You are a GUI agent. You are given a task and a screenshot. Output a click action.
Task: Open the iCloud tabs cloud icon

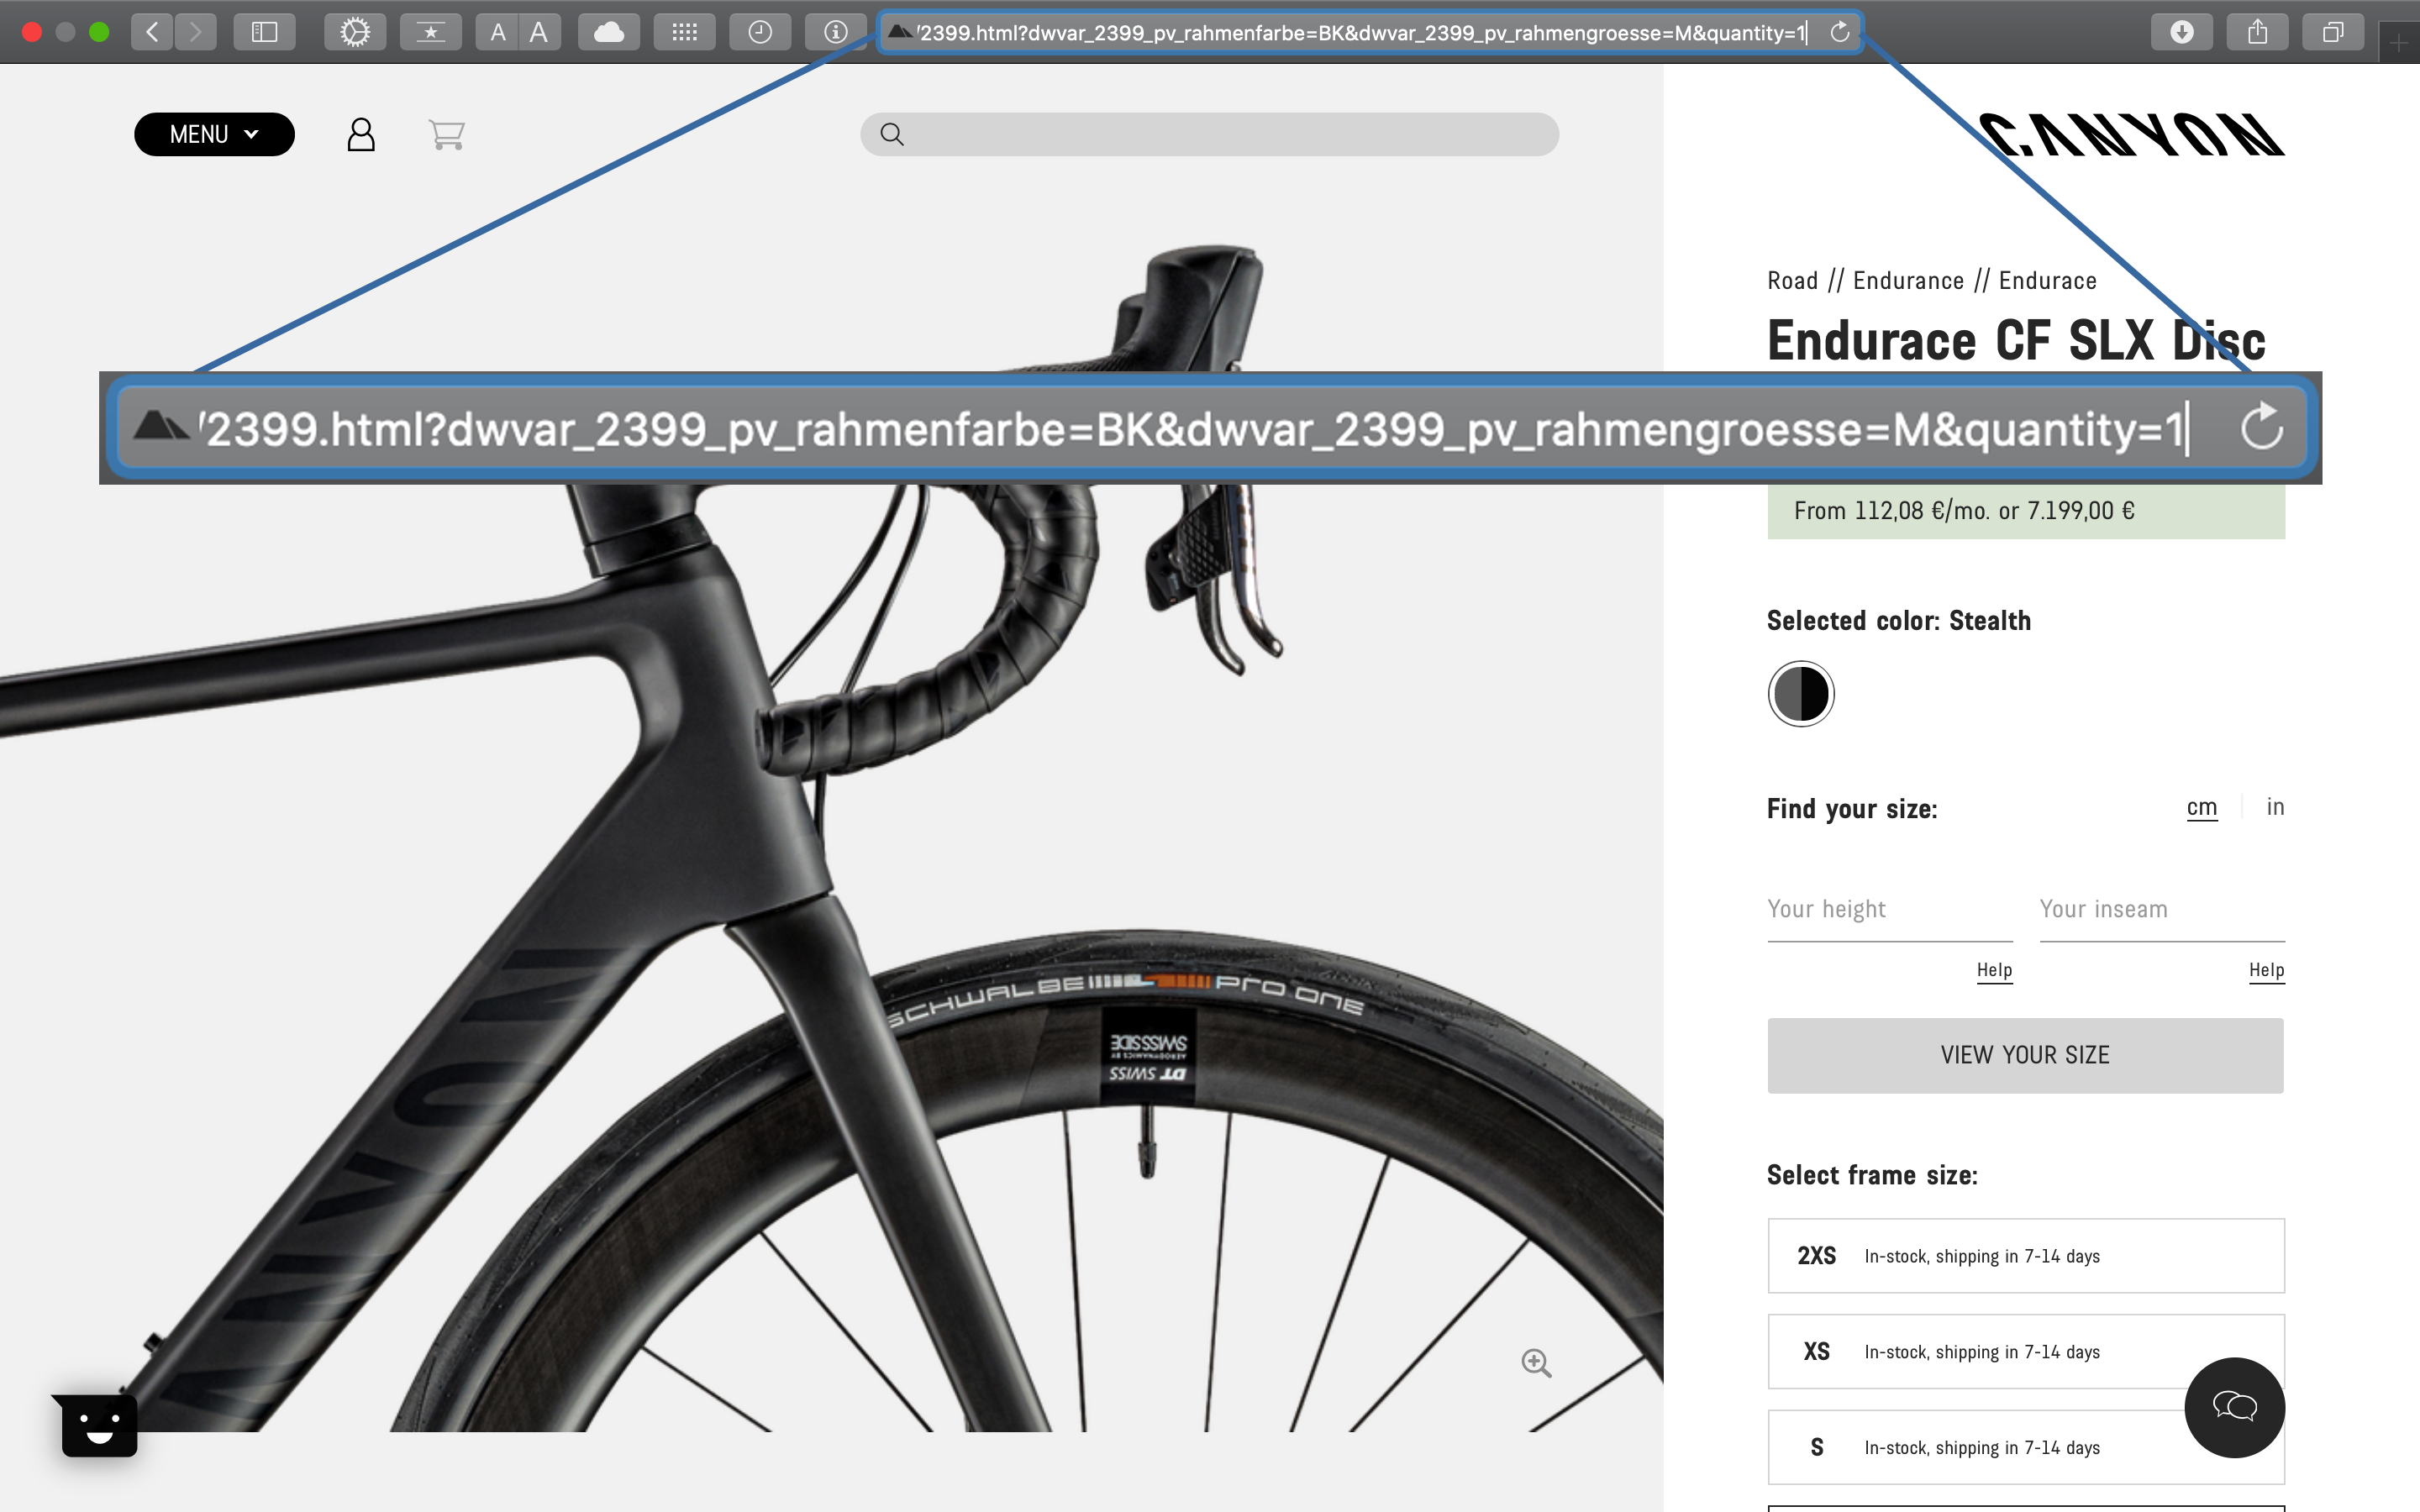click(608, 32)
